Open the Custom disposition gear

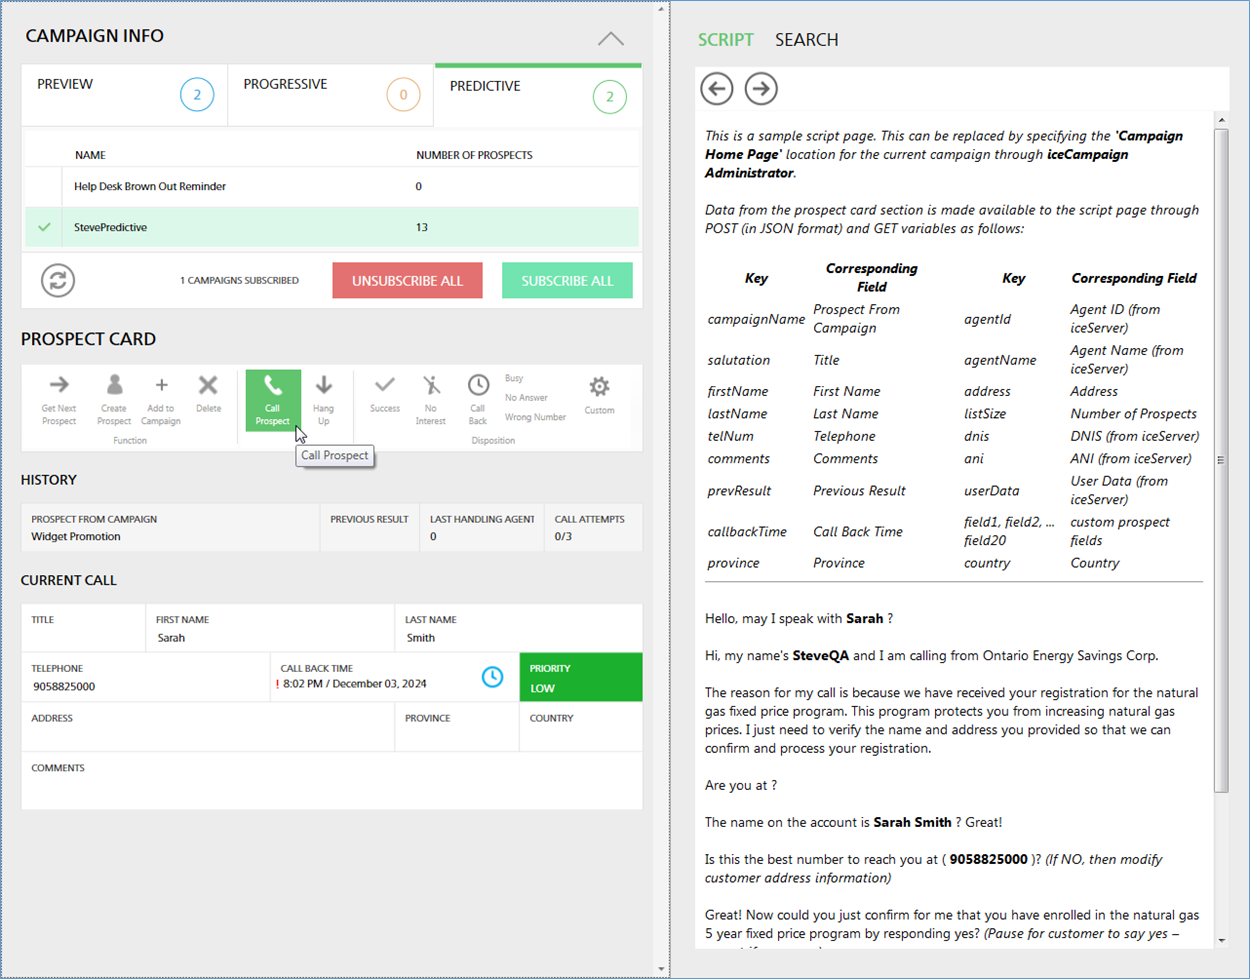[599, 387]
